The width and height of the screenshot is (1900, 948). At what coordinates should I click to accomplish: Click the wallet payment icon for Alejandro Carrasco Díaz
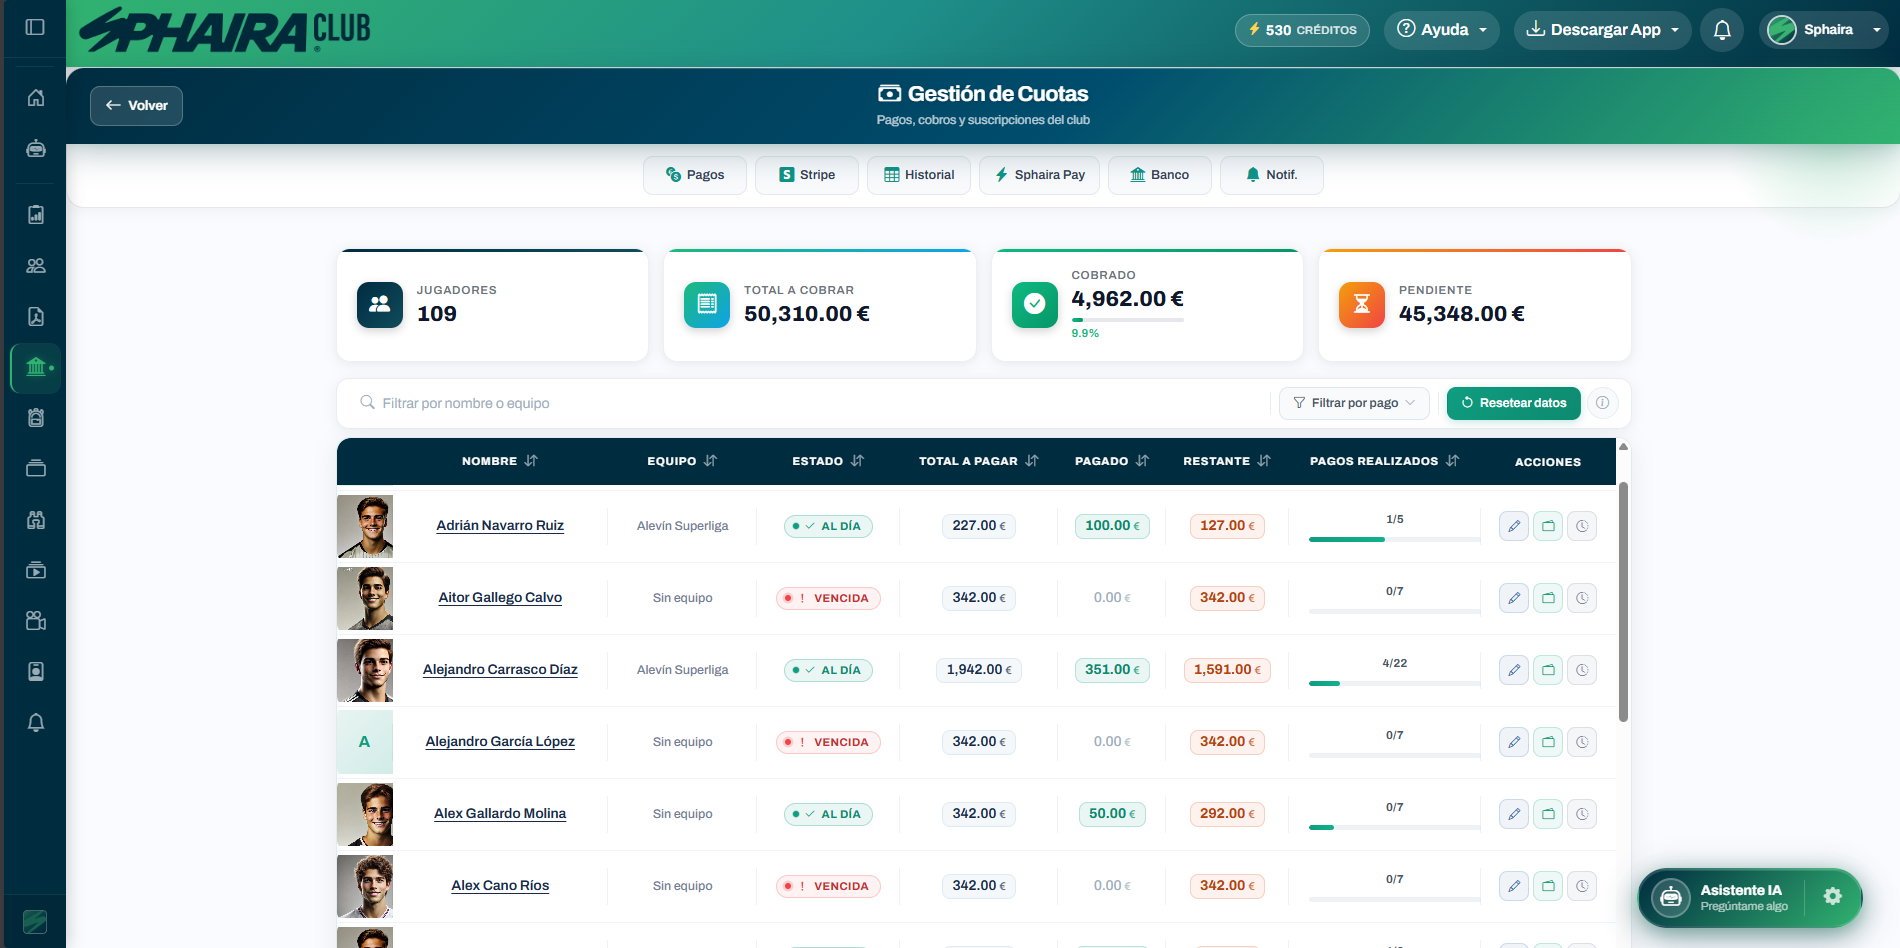coord(1548,670)
